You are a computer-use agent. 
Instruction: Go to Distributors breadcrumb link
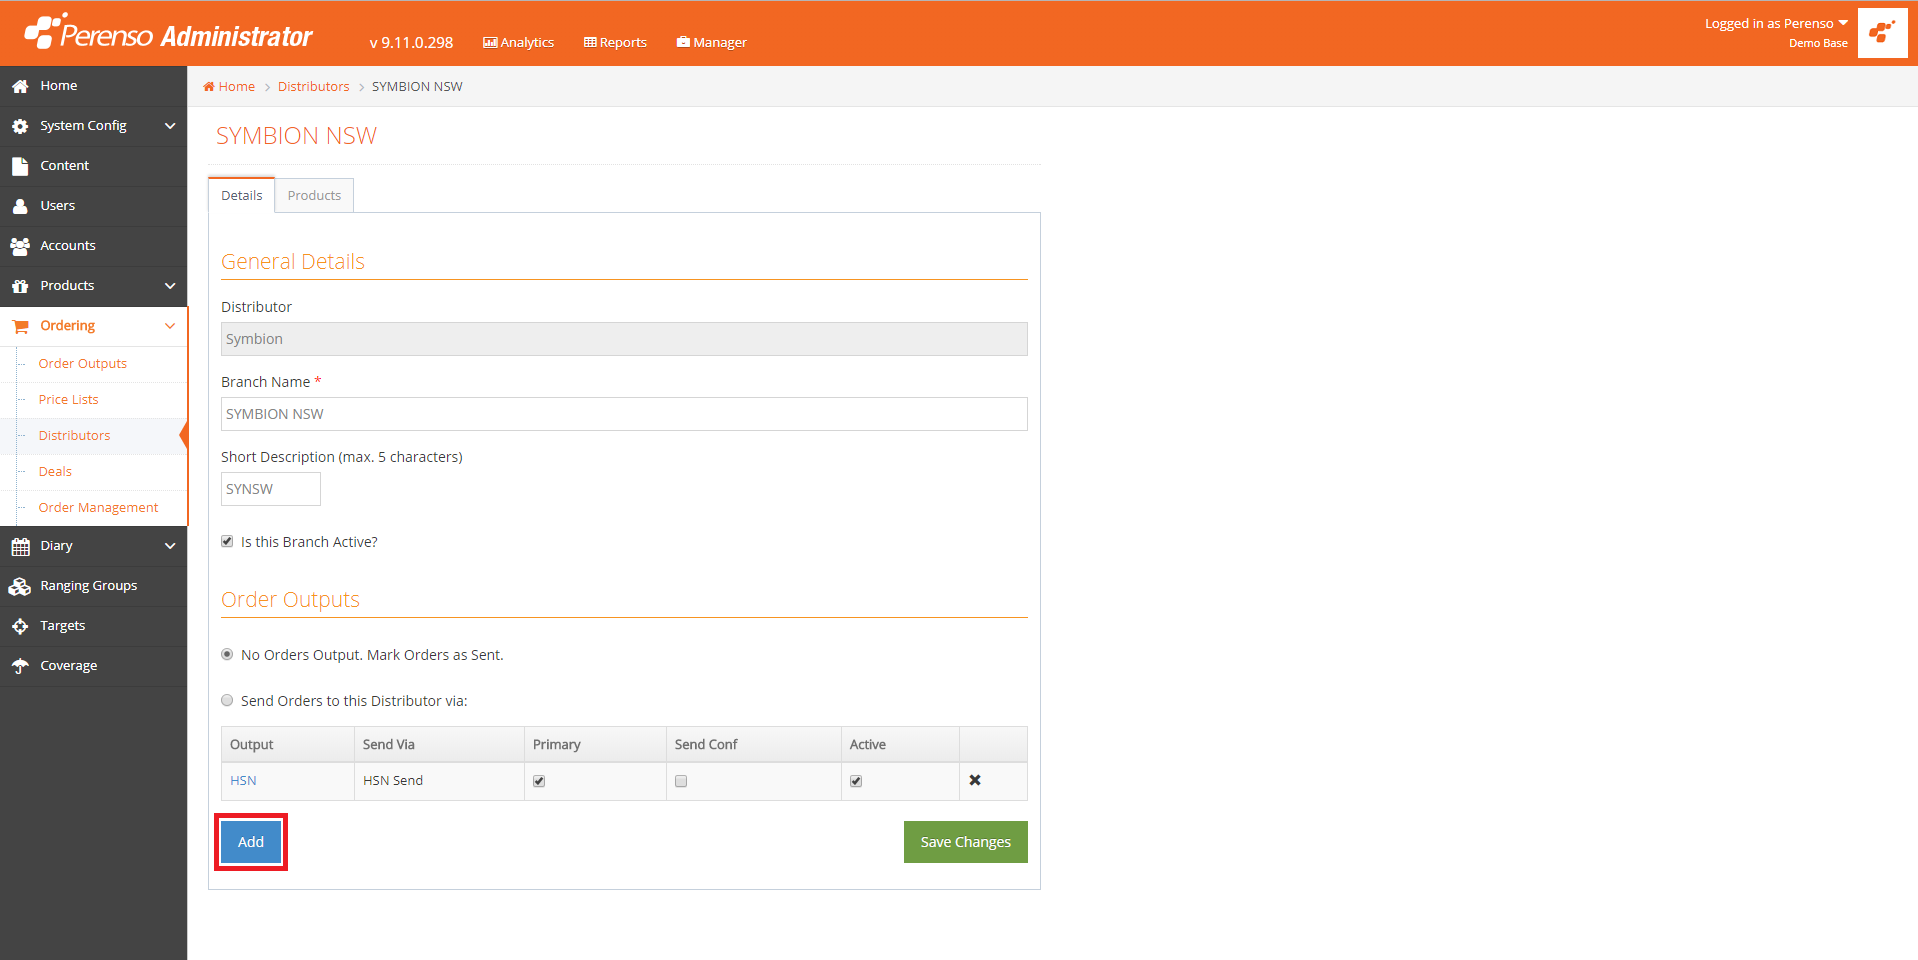coord(314,87)
